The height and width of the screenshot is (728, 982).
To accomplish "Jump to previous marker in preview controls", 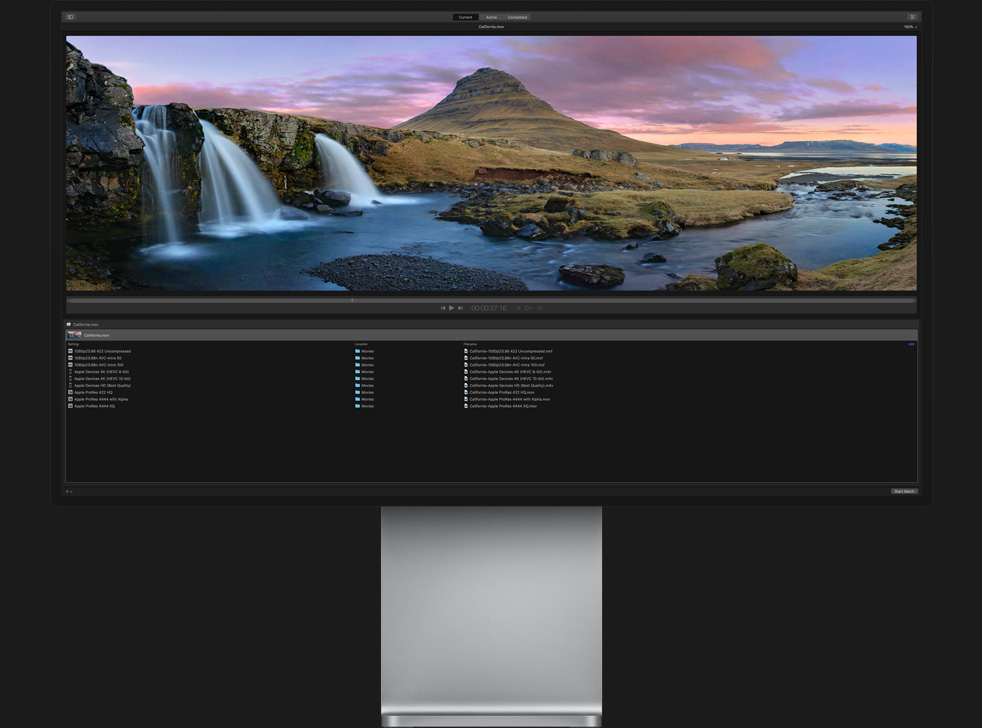I will (443, 308).
